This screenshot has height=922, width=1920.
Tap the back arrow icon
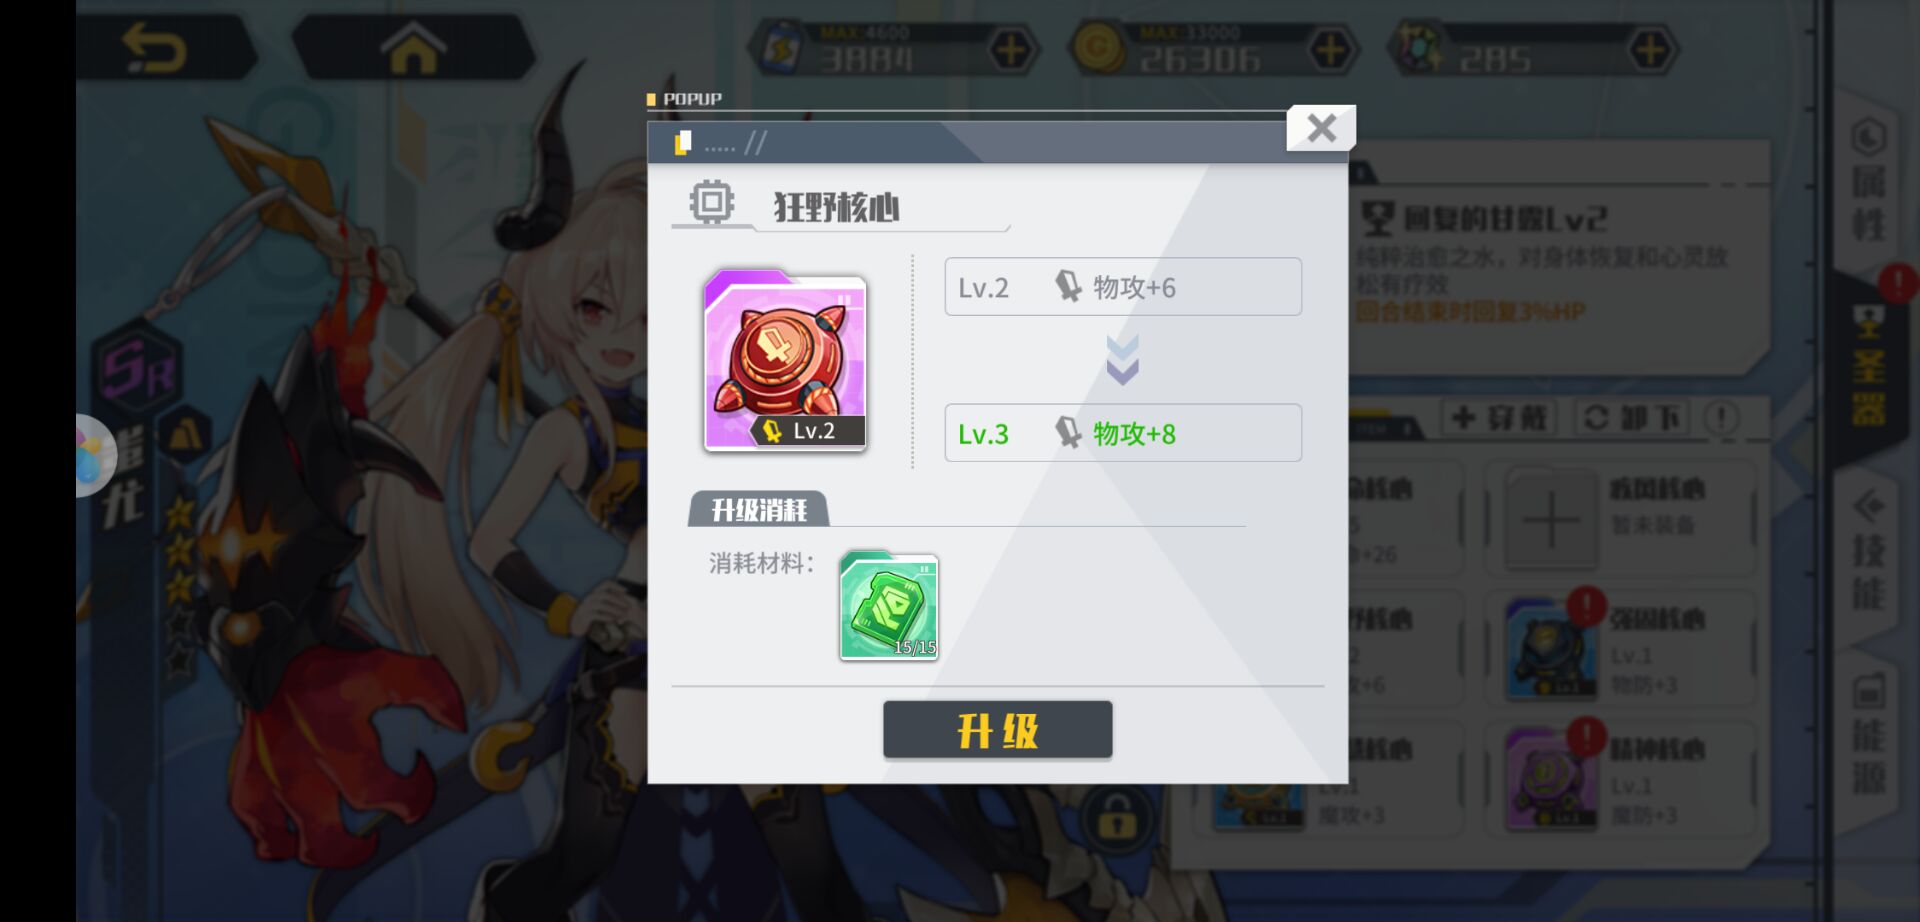pyautogui.click(x=154, y=48)
